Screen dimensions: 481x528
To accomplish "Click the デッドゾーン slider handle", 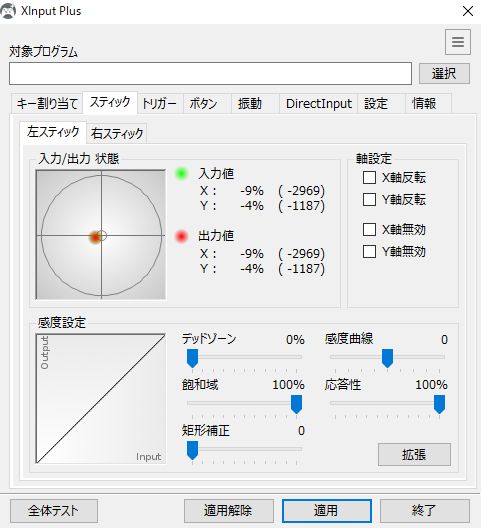I will (x=192, y=358).
